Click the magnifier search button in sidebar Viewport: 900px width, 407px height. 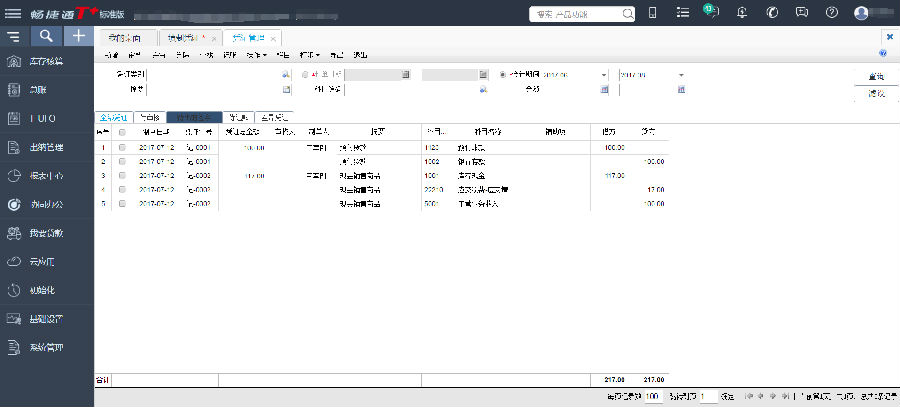click(x=47, y=36)
